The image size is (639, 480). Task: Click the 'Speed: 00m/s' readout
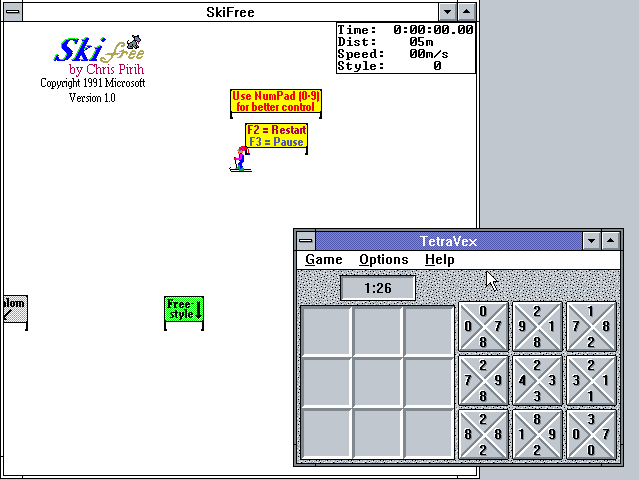[x=393, y=54]
